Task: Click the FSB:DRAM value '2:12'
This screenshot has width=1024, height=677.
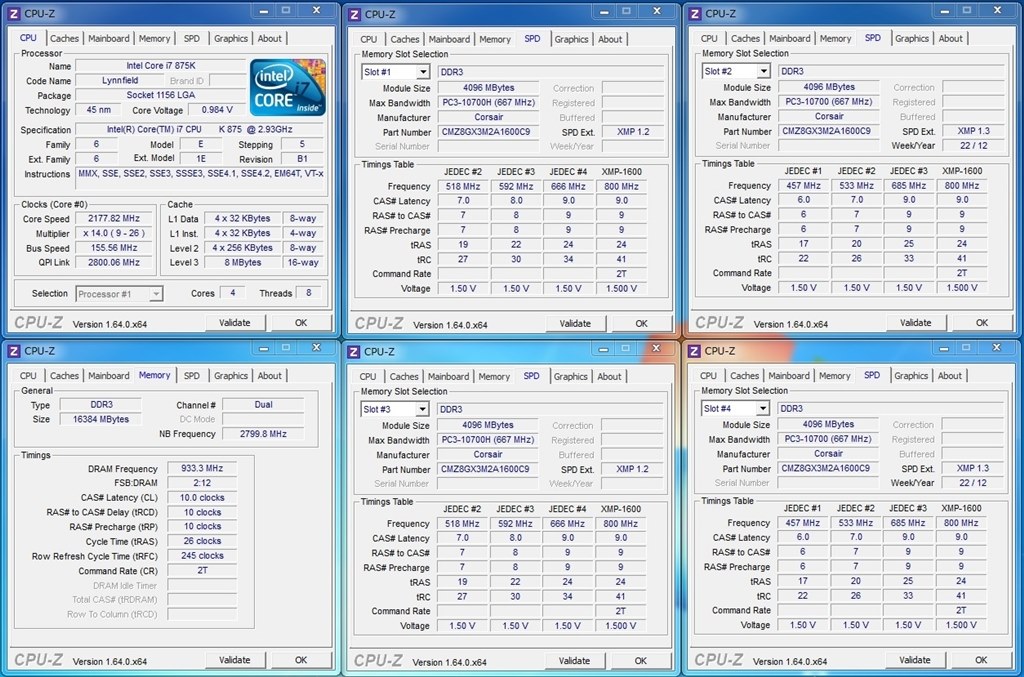Action: [202, 483]
